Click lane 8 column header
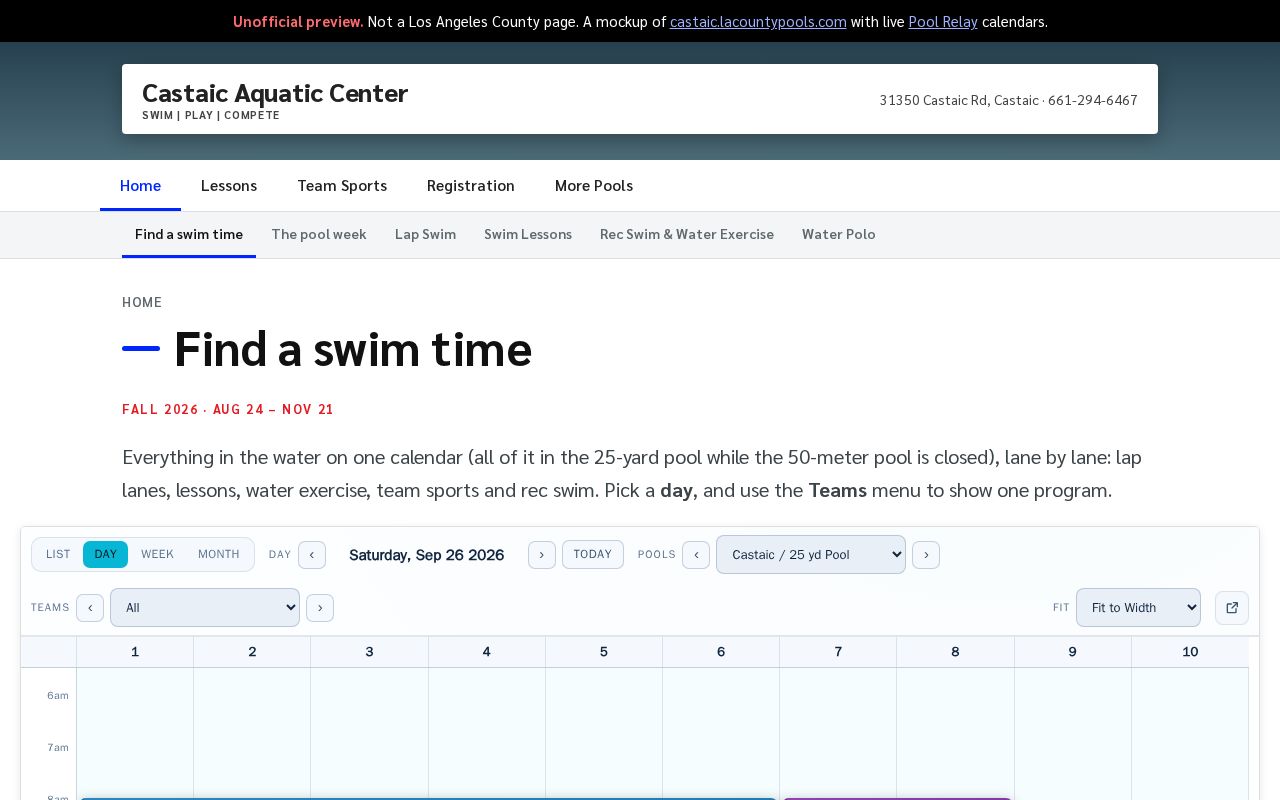The width and height of the screenshot is (1280, 800). tap(955, 652)
